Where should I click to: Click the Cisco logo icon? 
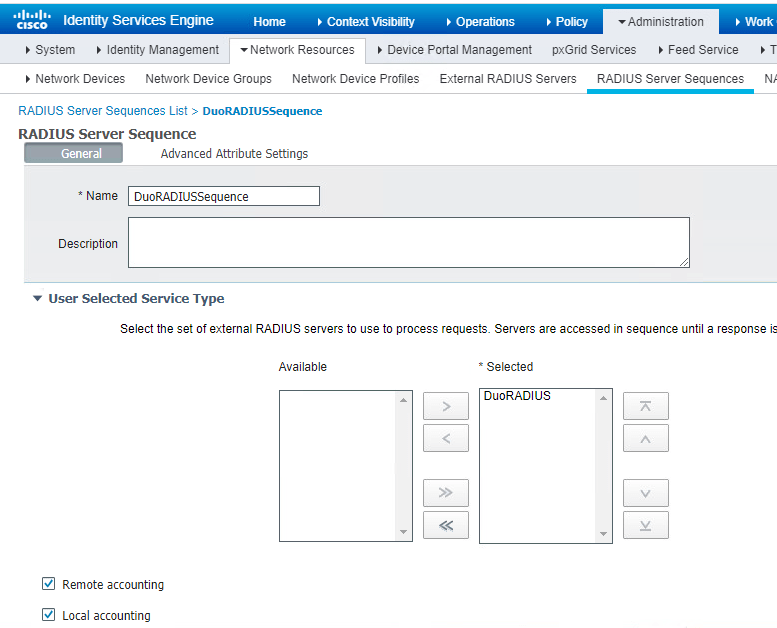(31, 20)
